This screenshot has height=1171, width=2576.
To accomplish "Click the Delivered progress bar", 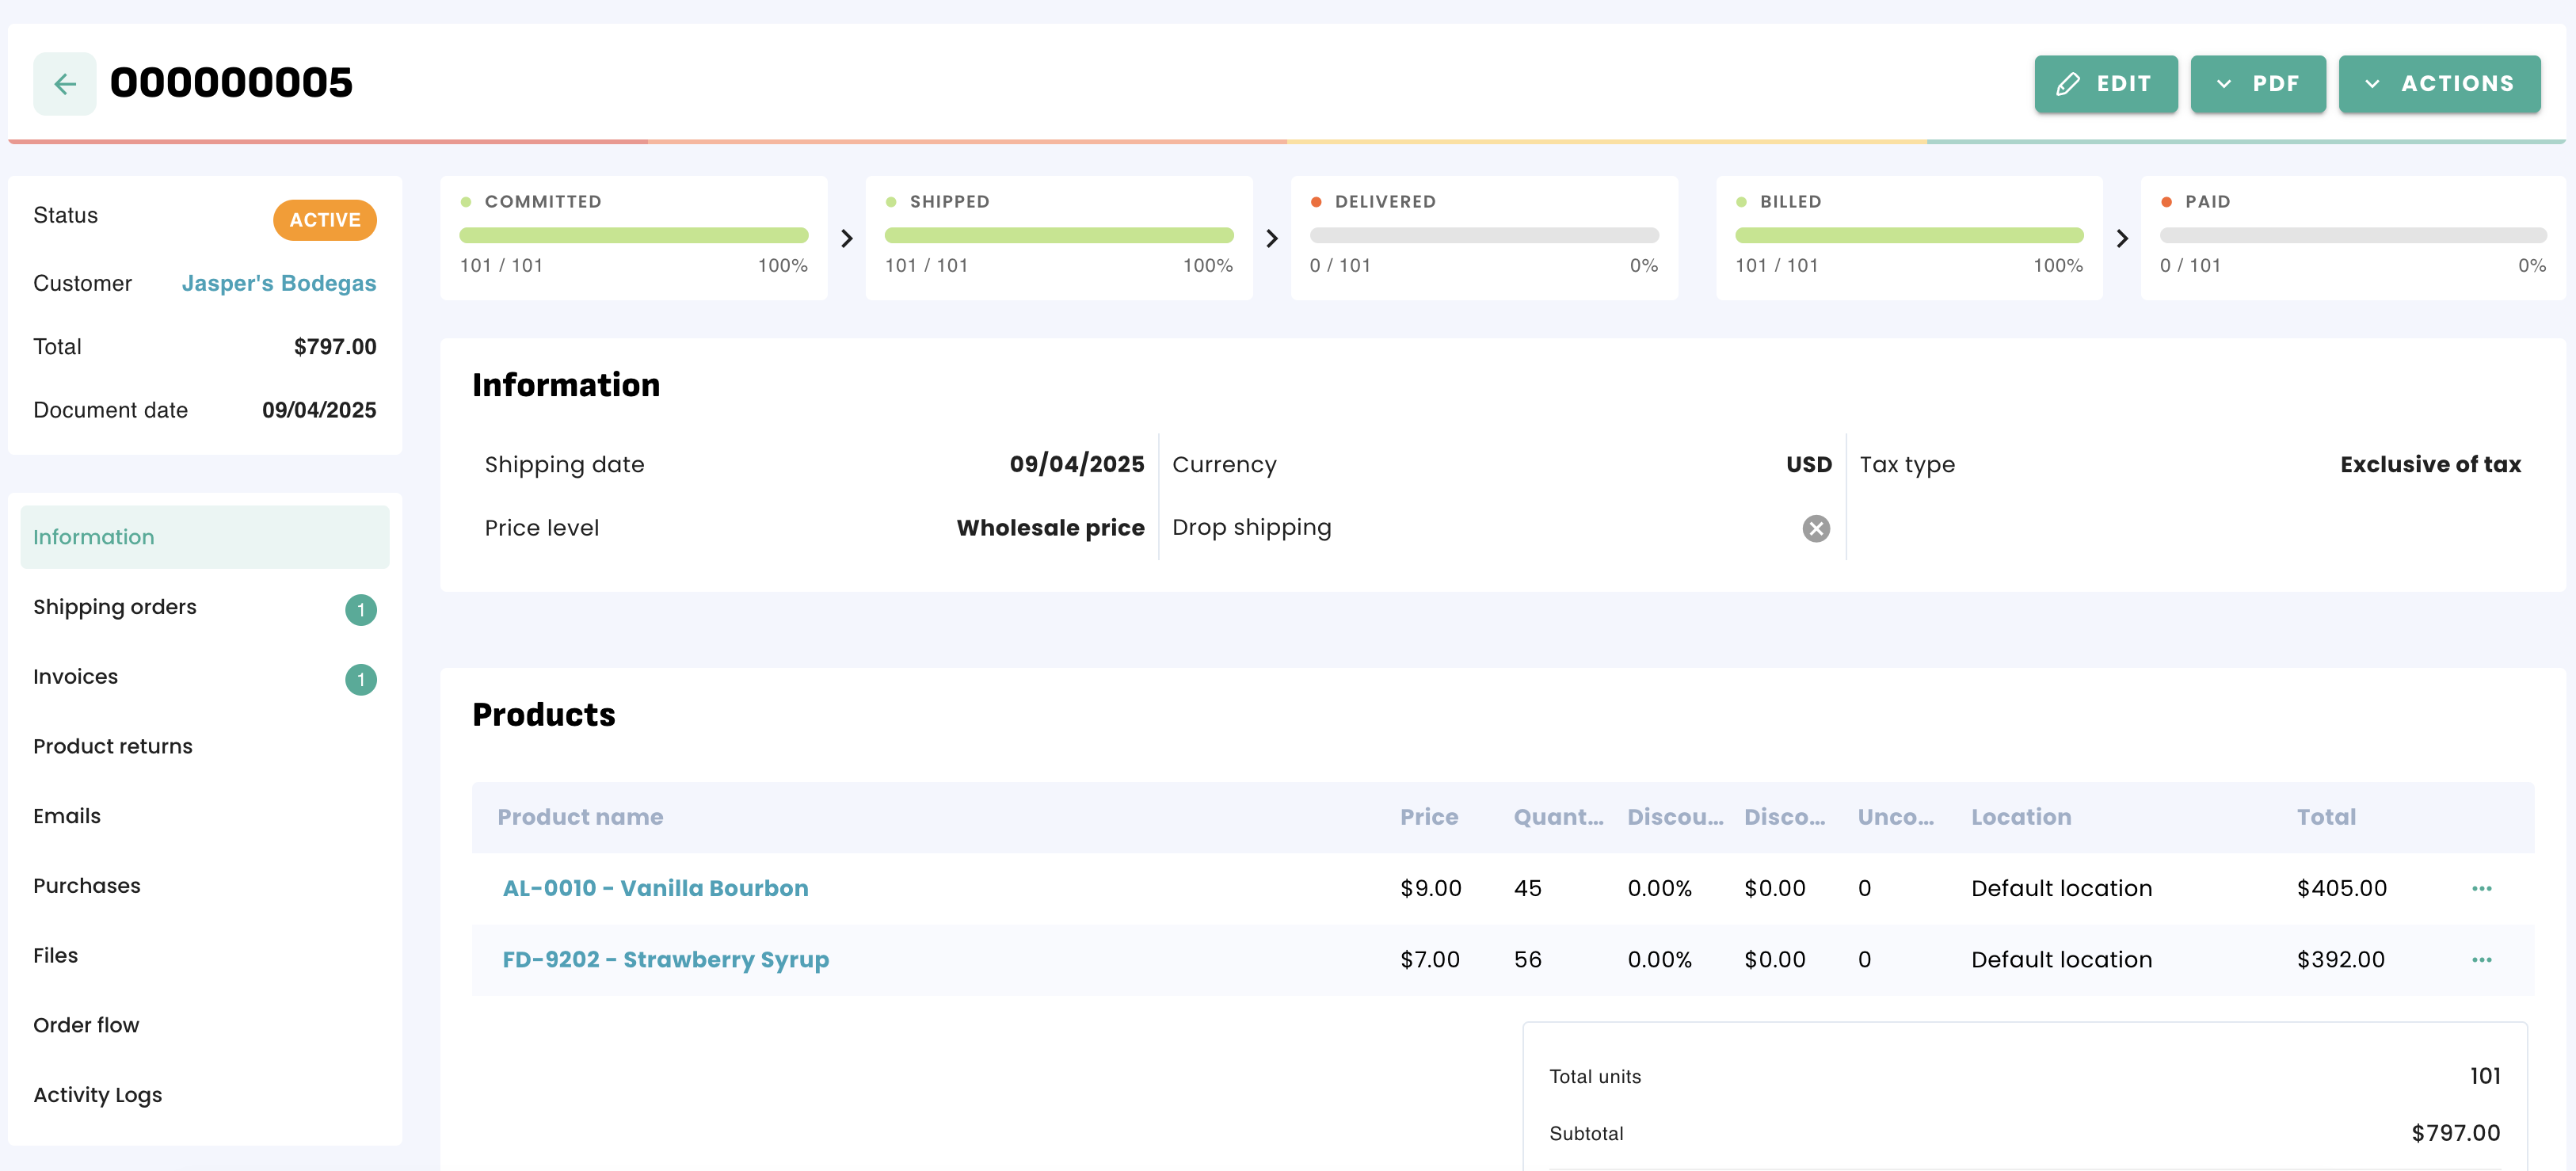I will 1483,235.
